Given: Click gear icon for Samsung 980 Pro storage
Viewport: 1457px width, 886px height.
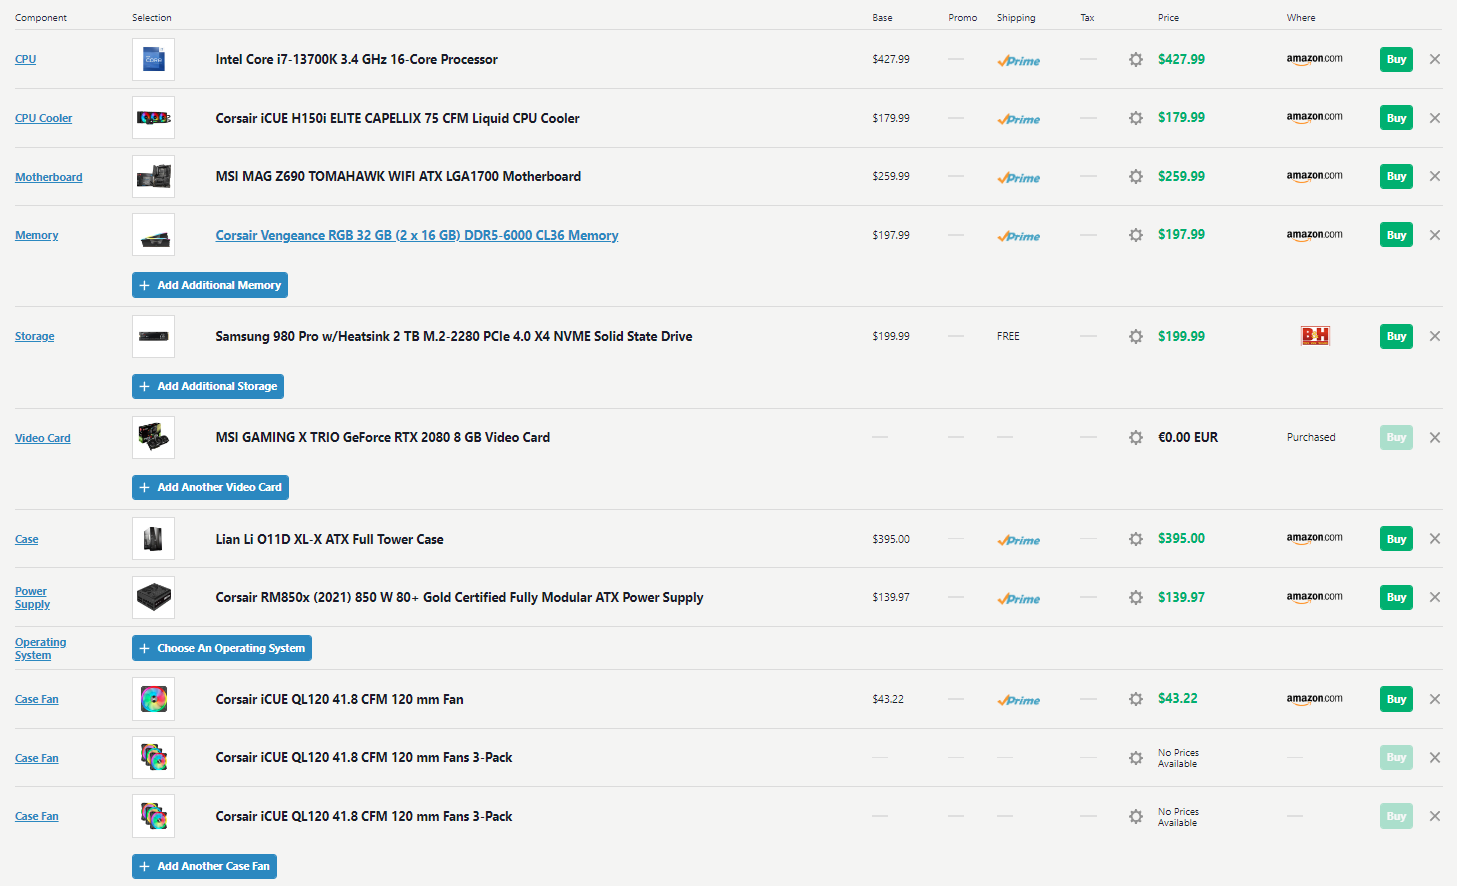Looking at the screenshot, I should click(x=1136, y=336).
